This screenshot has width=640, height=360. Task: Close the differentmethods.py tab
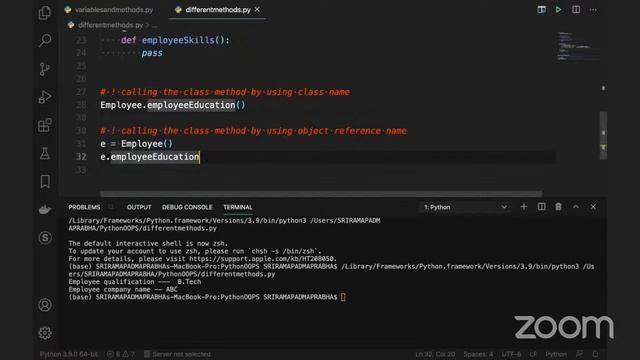(x=257, y=9)
